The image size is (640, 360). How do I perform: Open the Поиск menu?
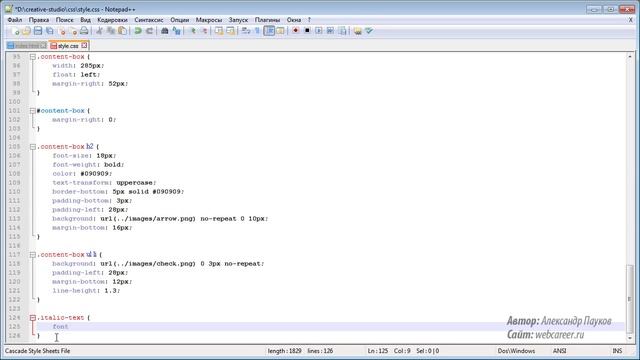(64, 20)
